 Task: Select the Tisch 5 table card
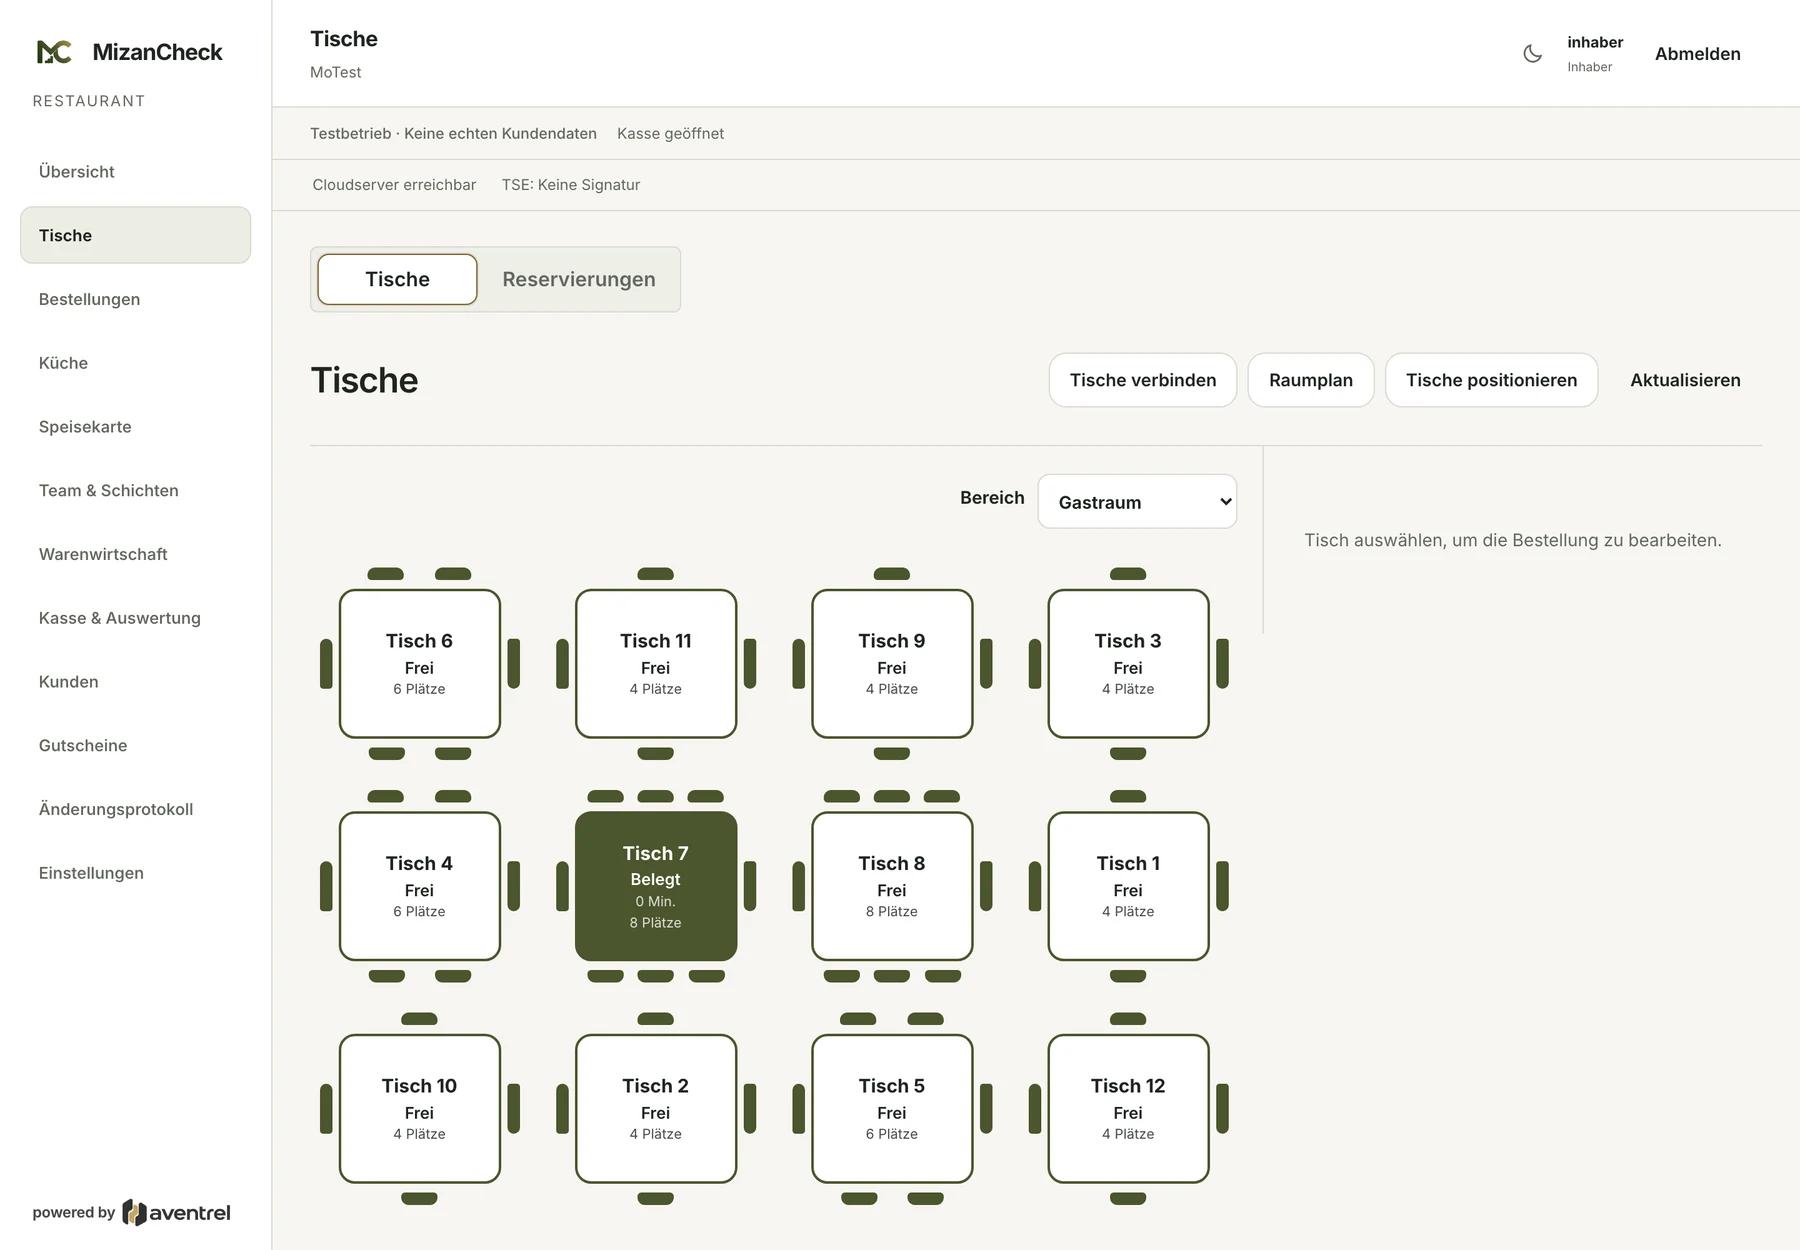(x=892, y=1109)
